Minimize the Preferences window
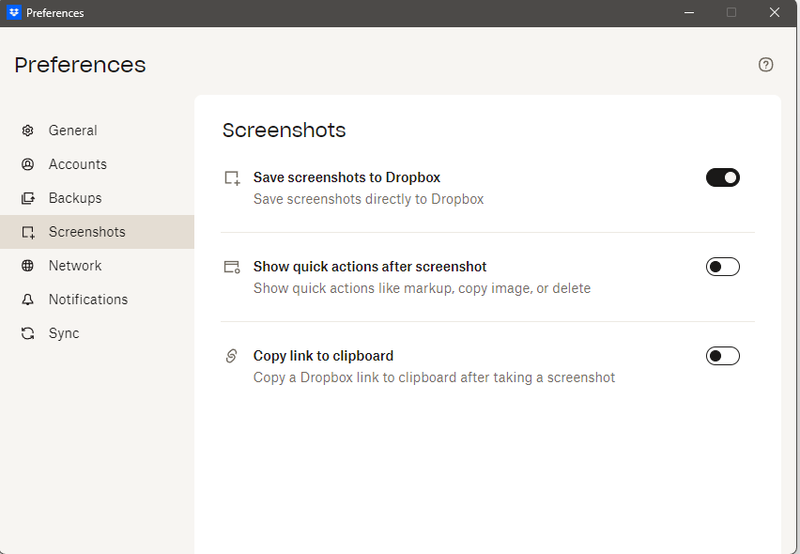The image size is (800, 554). (x=690, y=13)
